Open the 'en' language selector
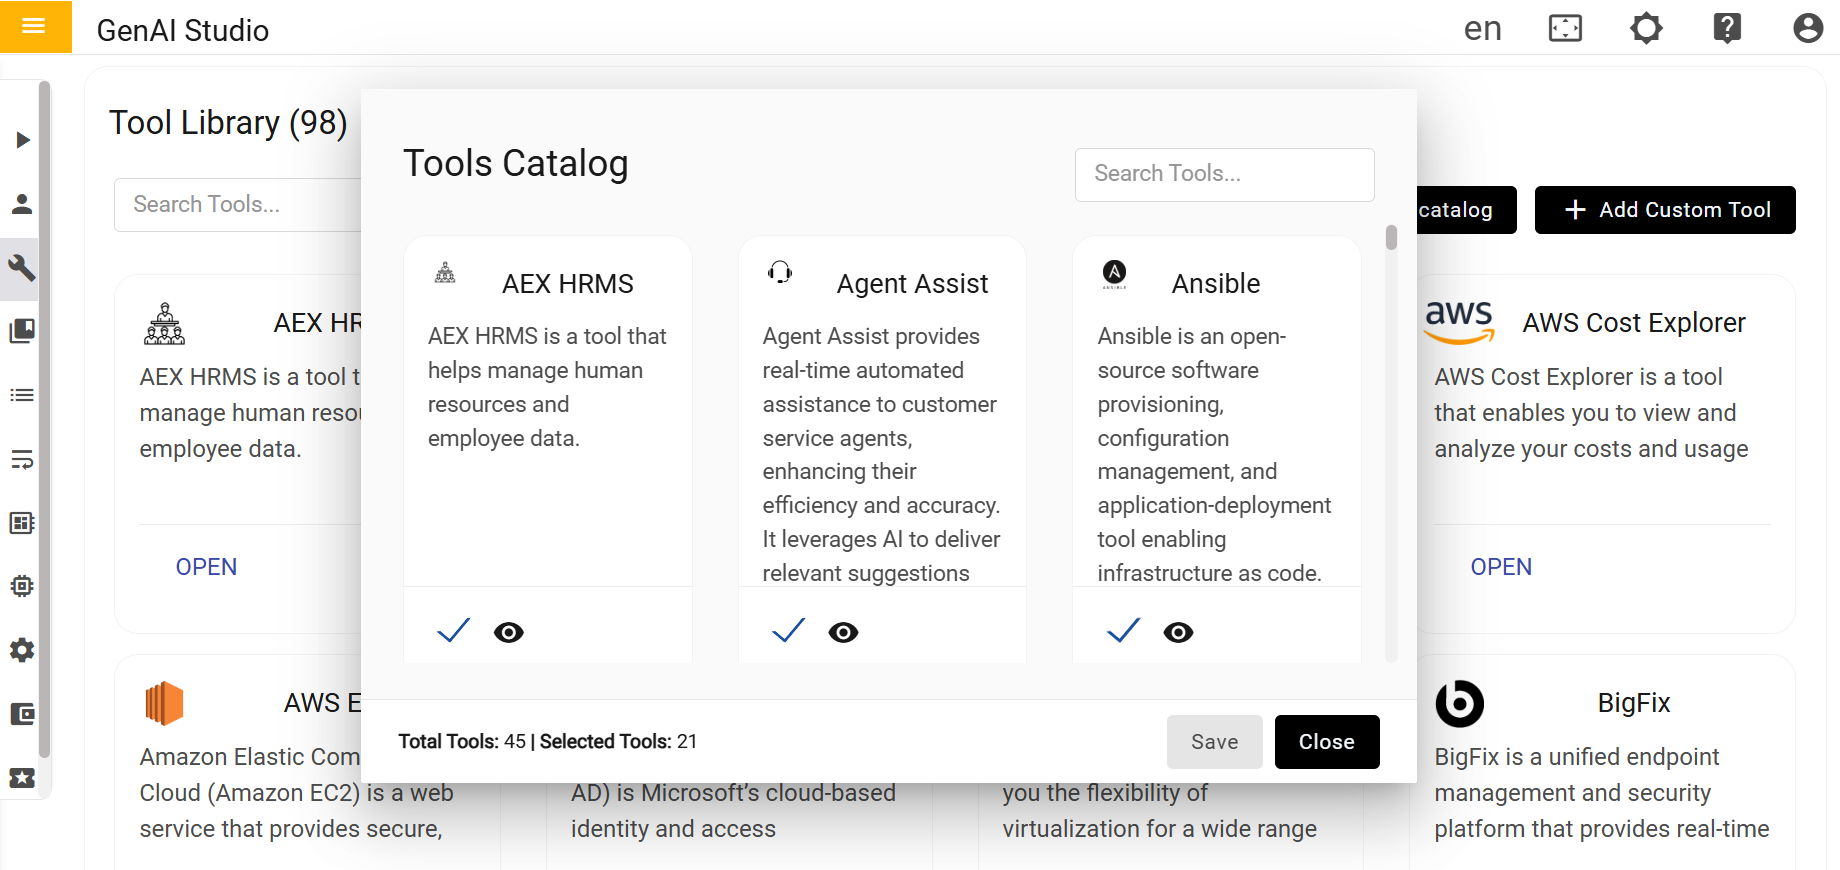 tap(1483, 29)
